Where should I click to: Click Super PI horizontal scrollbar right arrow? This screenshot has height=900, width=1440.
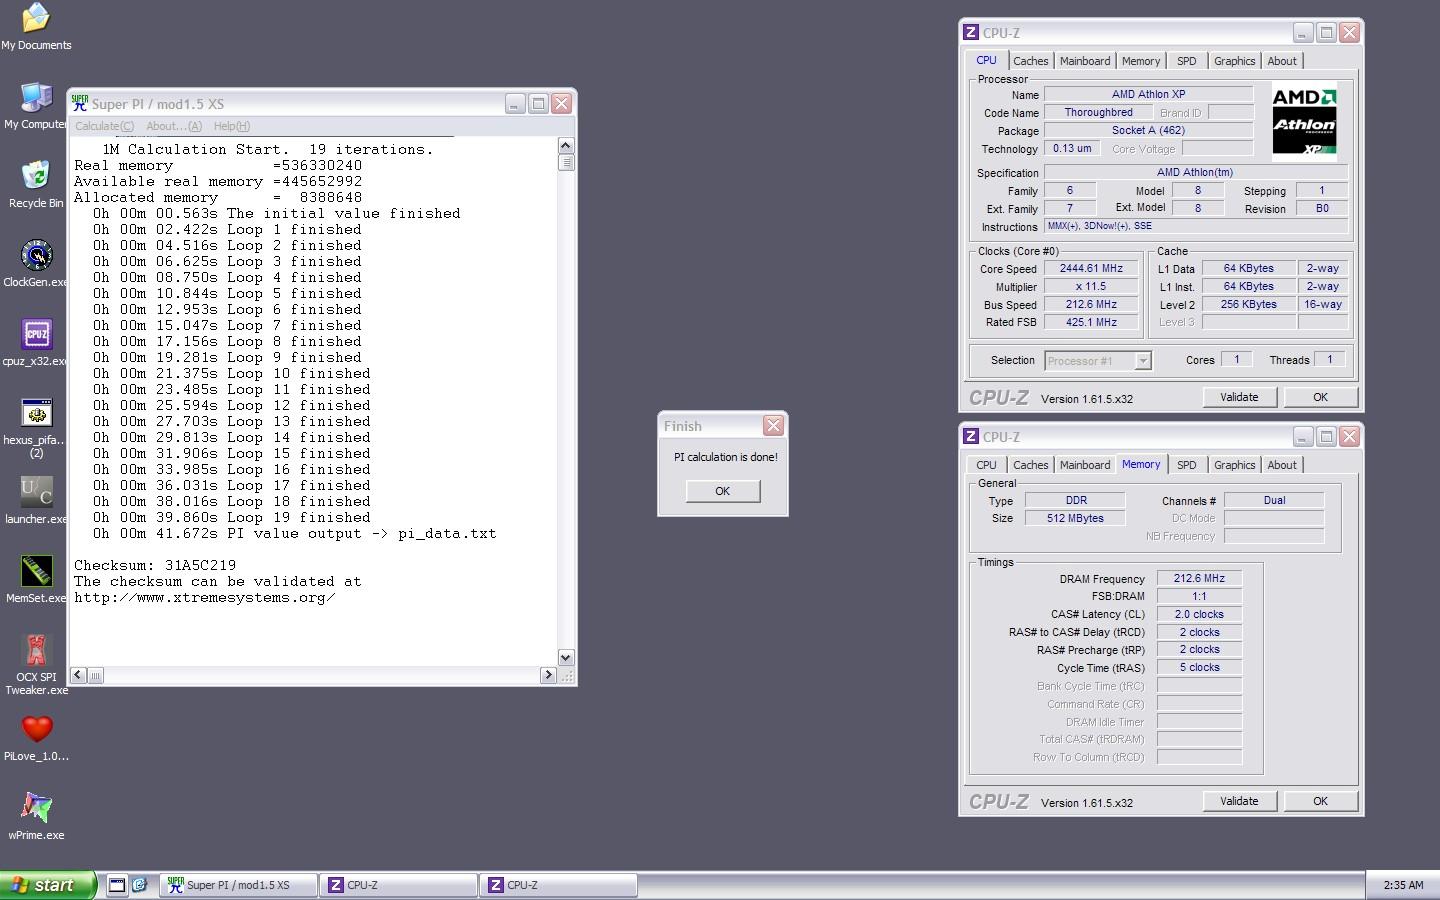pyautogui.click(x=547, y=675)
